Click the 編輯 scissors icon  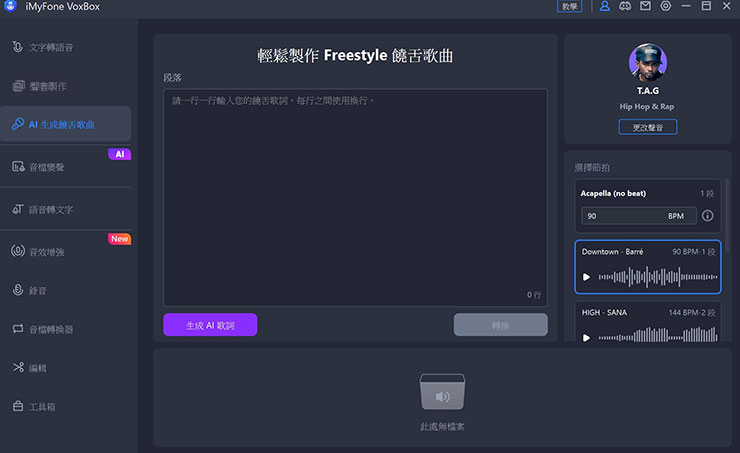(18, 367)
